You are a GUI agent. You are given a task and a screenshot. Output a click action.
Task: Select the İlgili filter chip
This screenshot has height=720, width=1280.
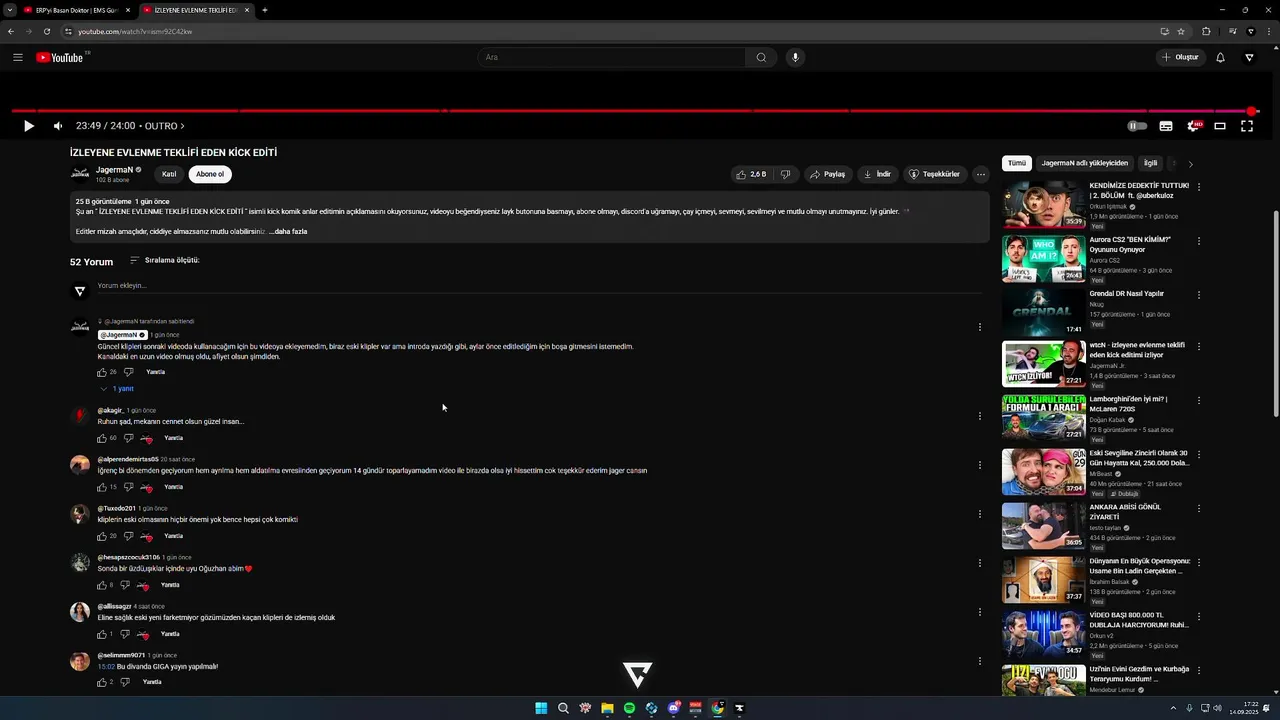click(1150, 163)
